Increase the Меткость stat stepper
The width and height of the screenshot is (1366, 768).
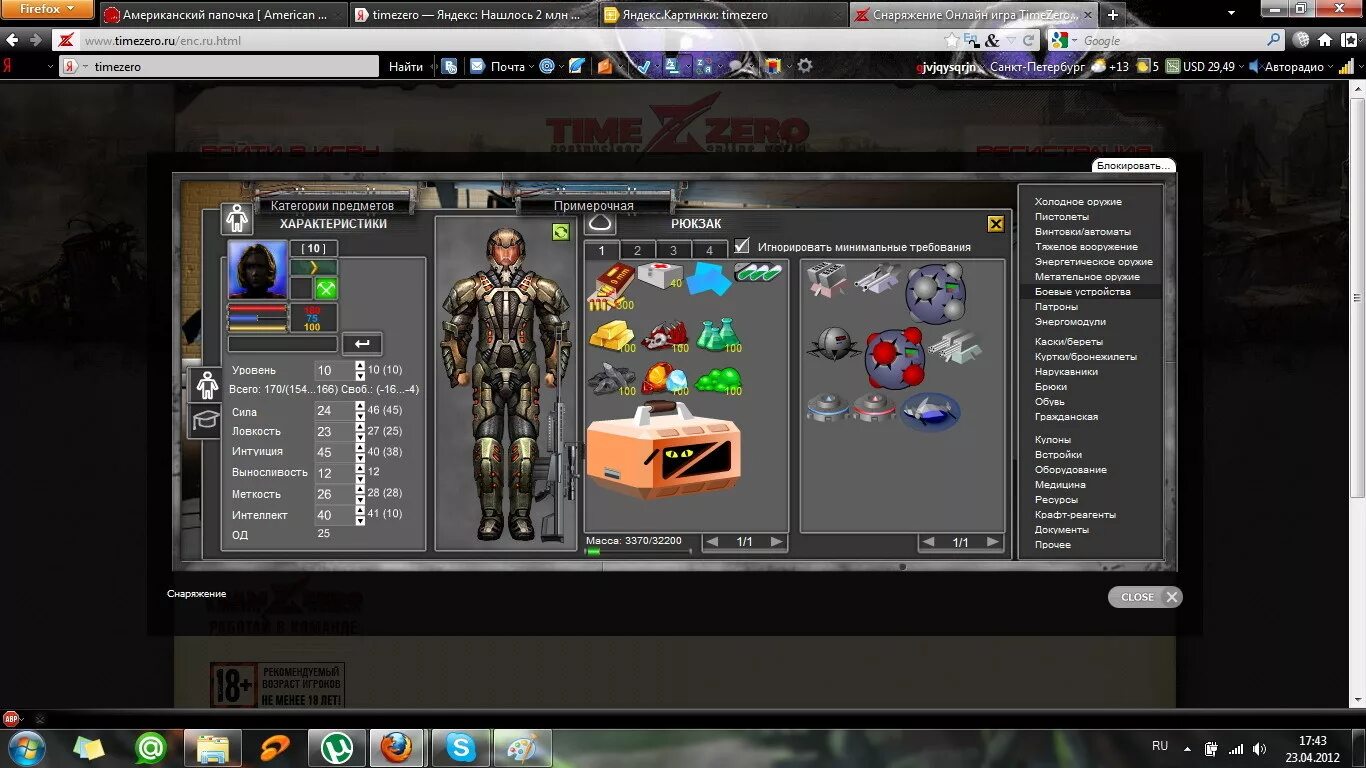pos(360,489)
